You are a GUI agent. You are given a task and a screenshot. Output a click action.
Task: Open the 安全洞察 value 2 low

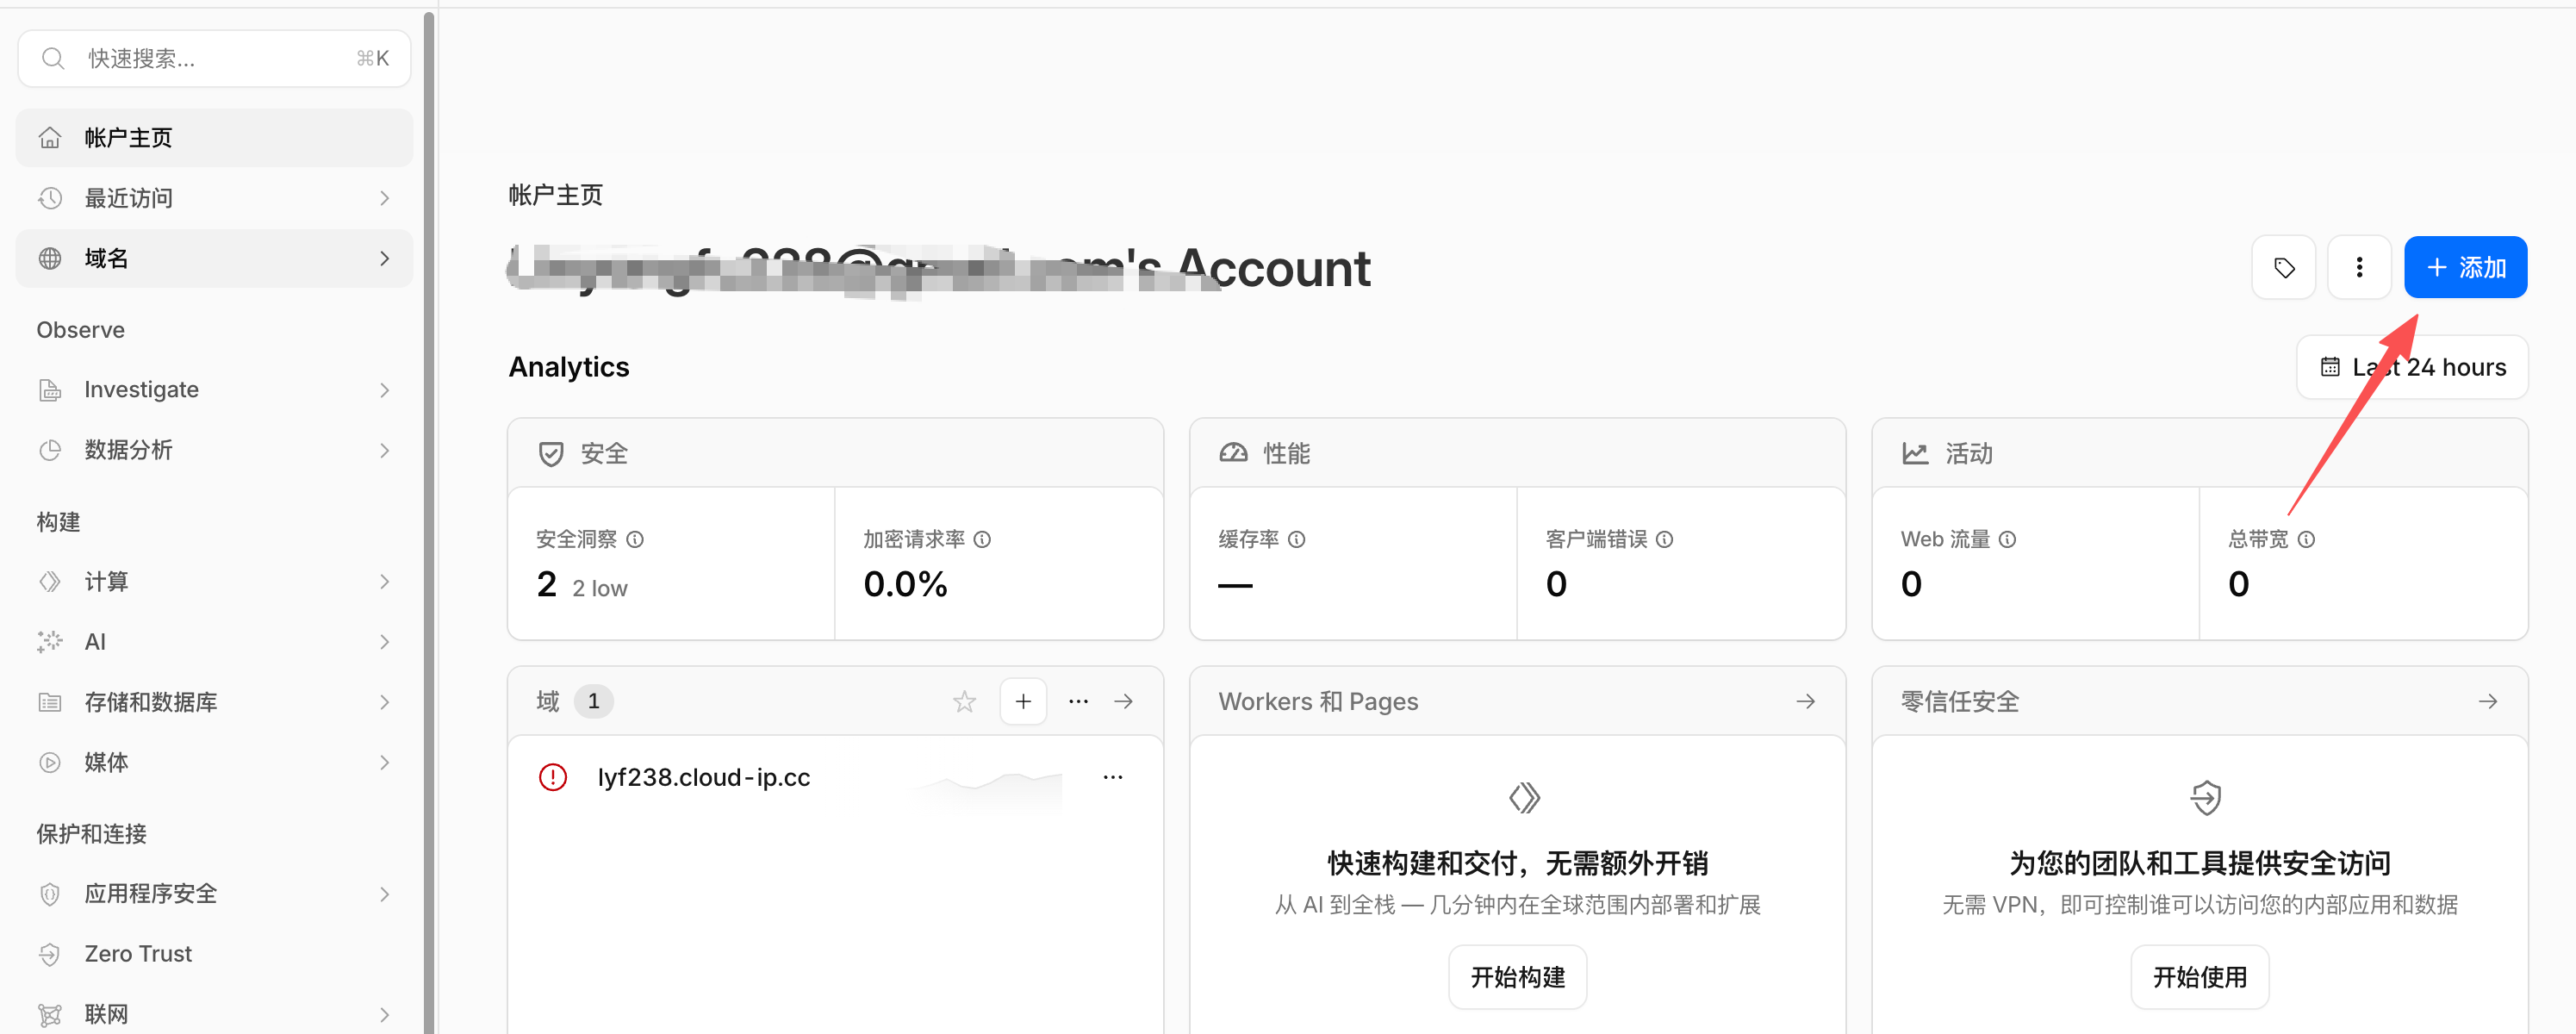pyautogui.click(x=582, y=585)
